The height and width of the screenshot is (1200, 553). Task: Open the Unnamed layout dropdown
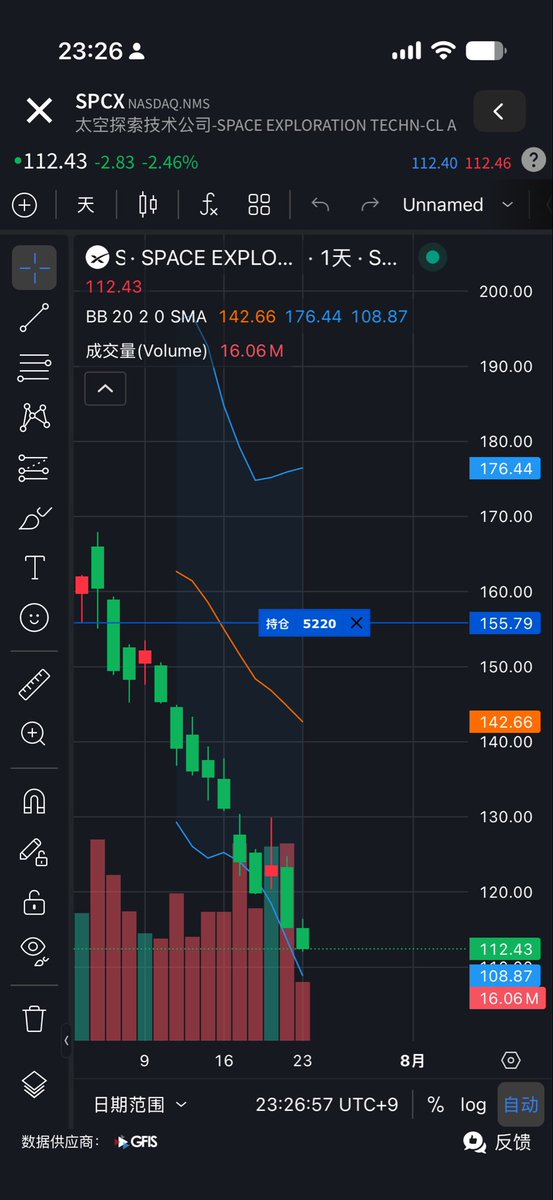[x=457, y=205]
